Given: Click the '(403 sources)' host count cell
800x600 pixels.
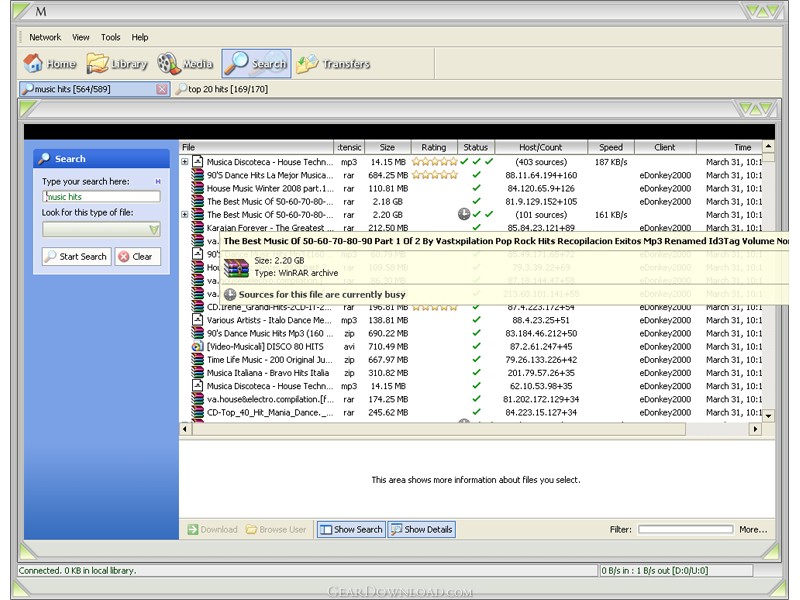Looking at the screenshot, I should click(x=541, y=162).
